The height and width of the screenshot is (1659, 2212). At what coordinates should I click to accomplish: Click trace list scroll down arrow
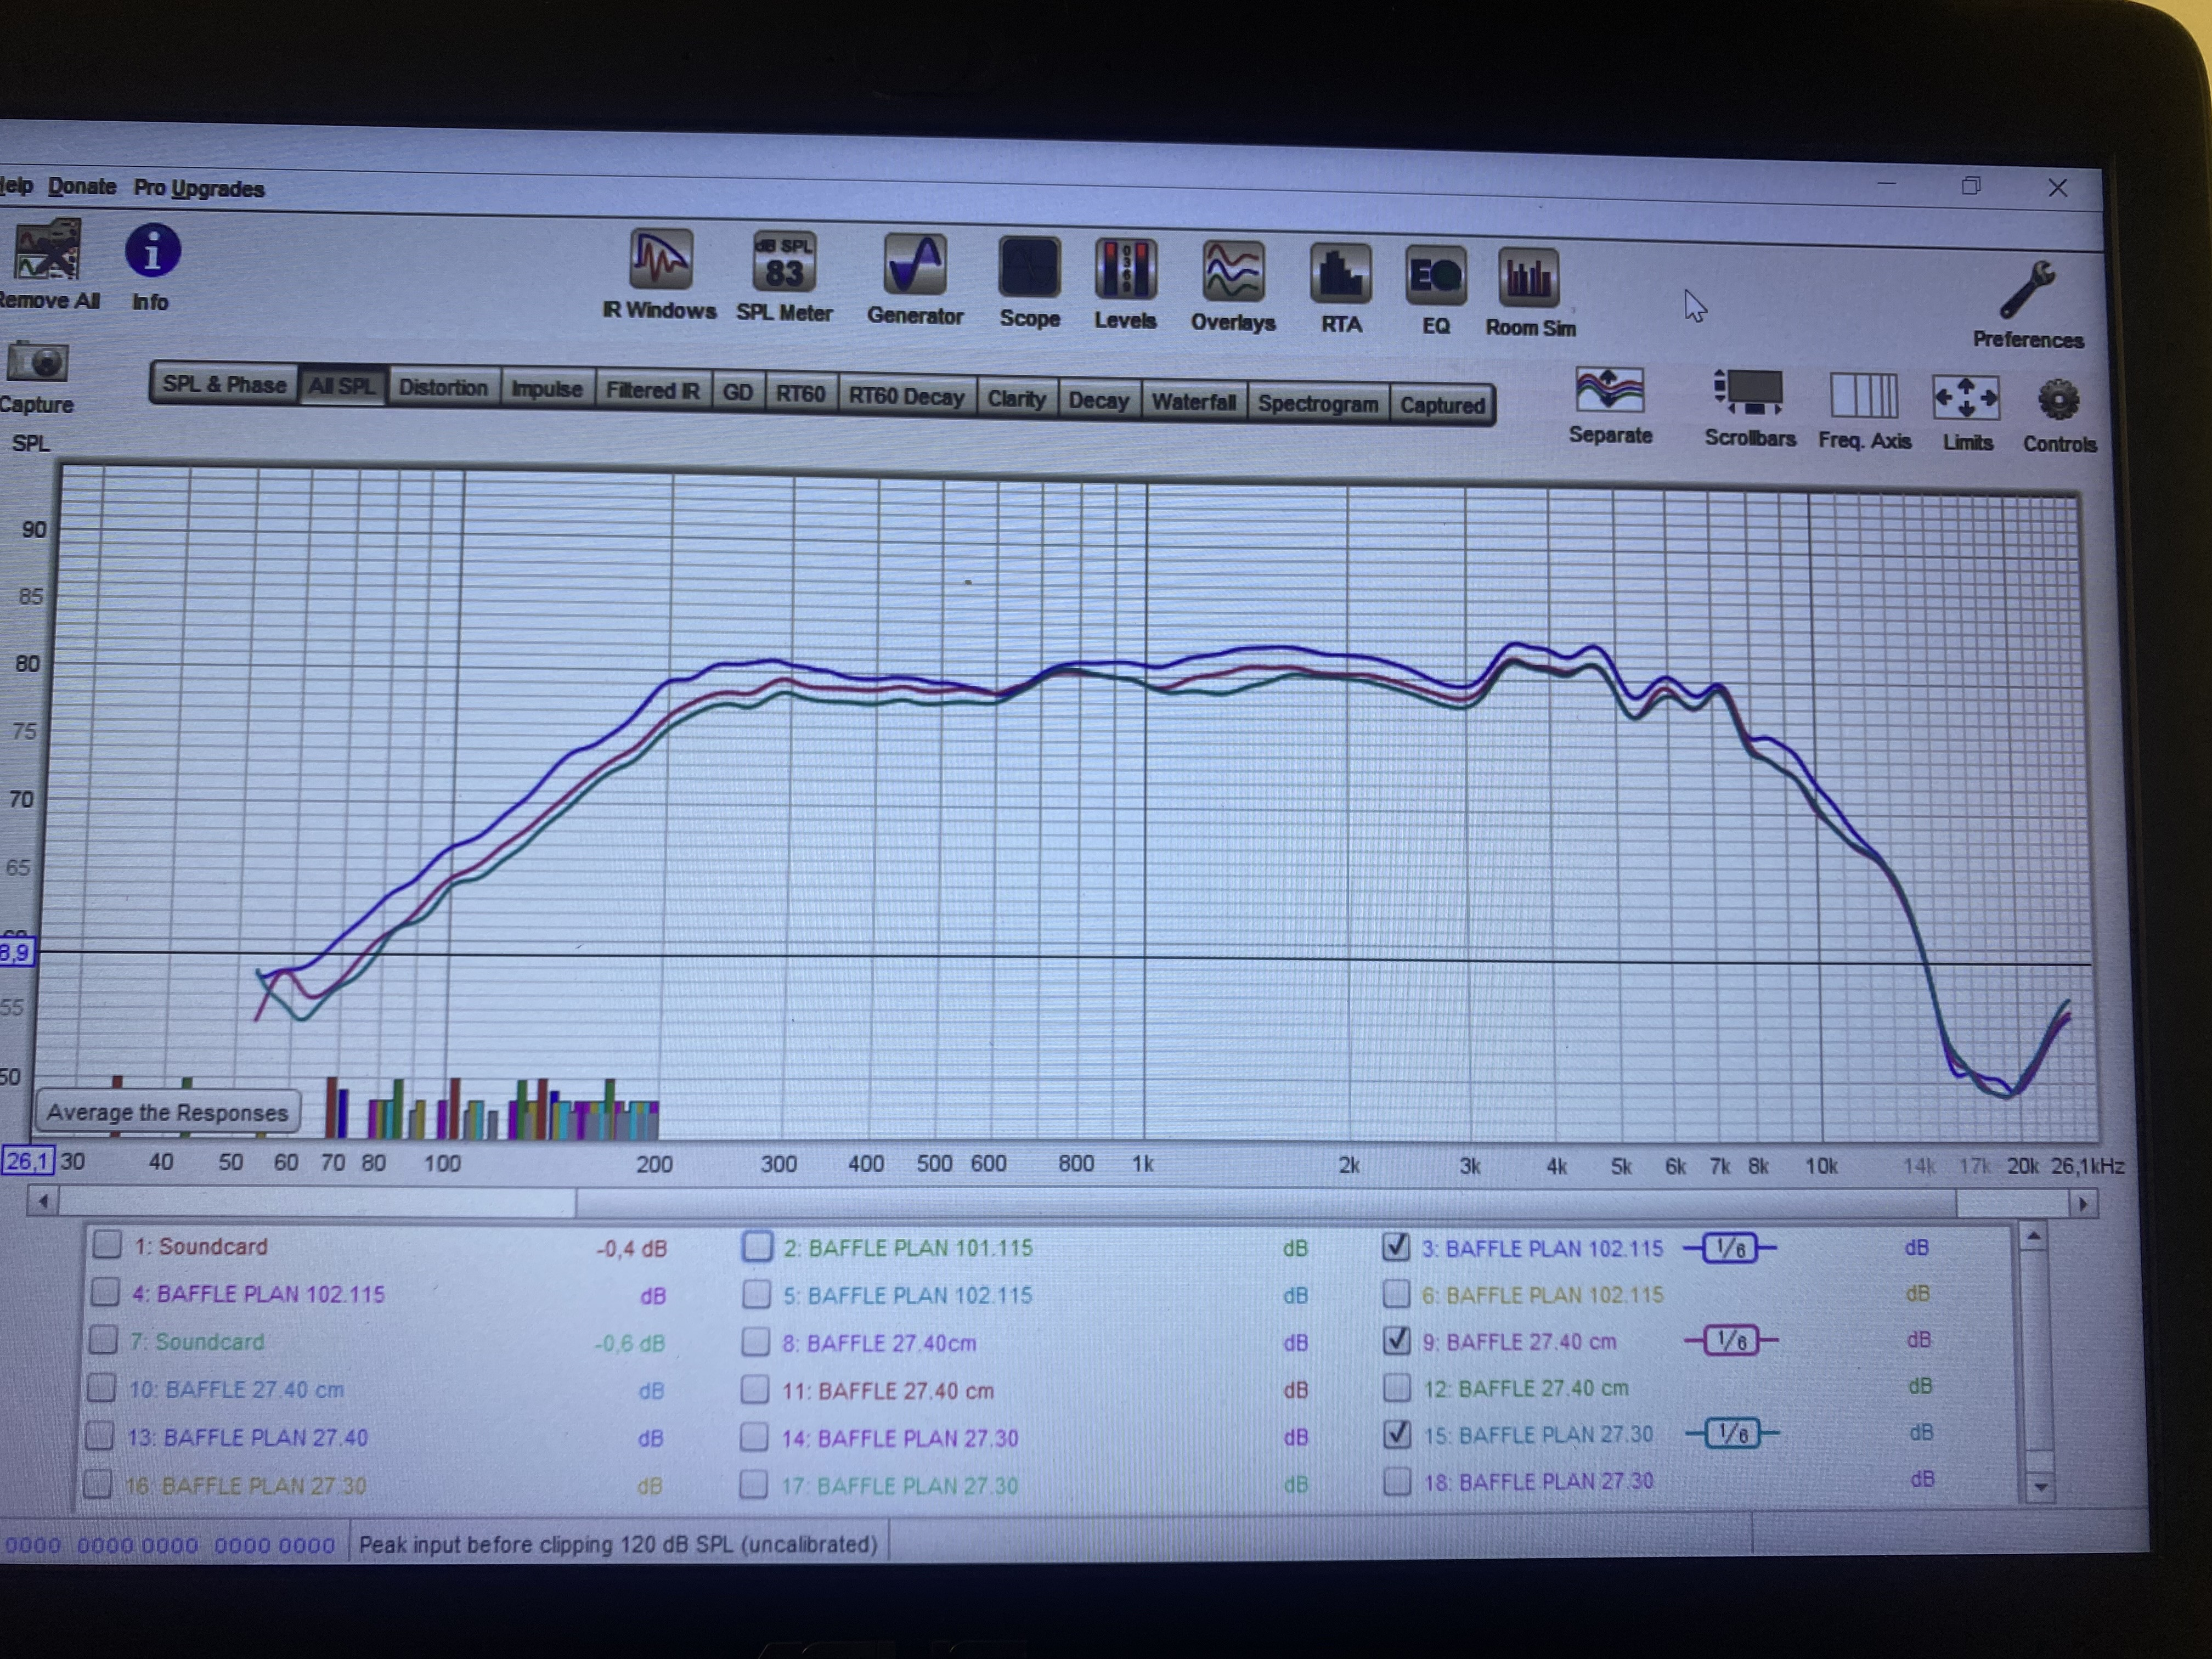coord(2040,1487)
